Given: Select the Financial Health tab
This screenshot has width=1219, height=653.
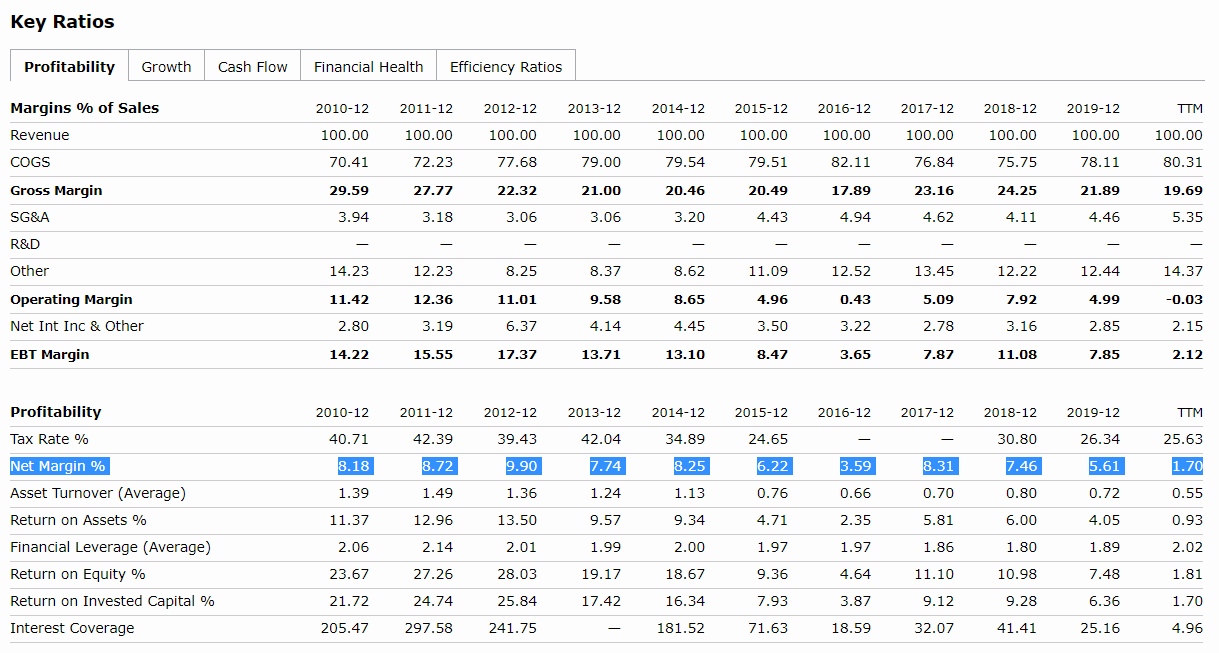Looking at the screenshot, I should click(x=368, y=67).
